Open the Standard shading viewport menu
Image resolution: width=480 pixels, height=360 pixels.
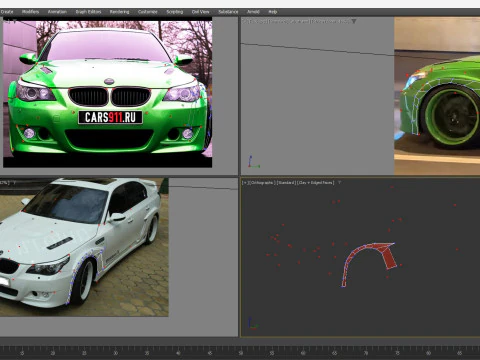[x=286, y=183]
